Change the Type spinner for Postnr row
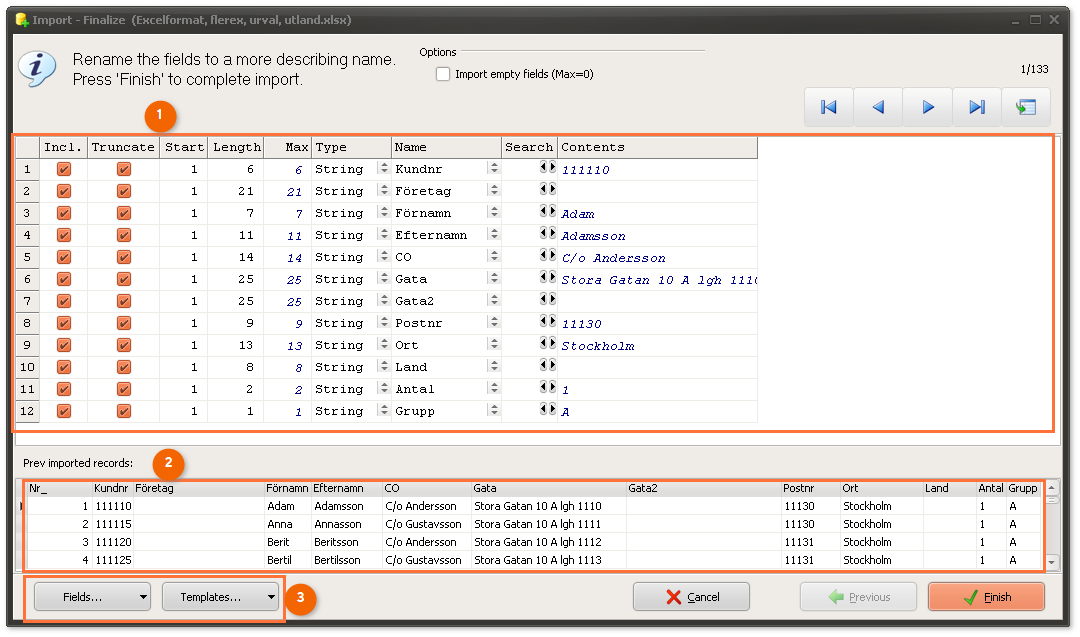The width and height of the screenshot is (1080, 637). (384, 322)
